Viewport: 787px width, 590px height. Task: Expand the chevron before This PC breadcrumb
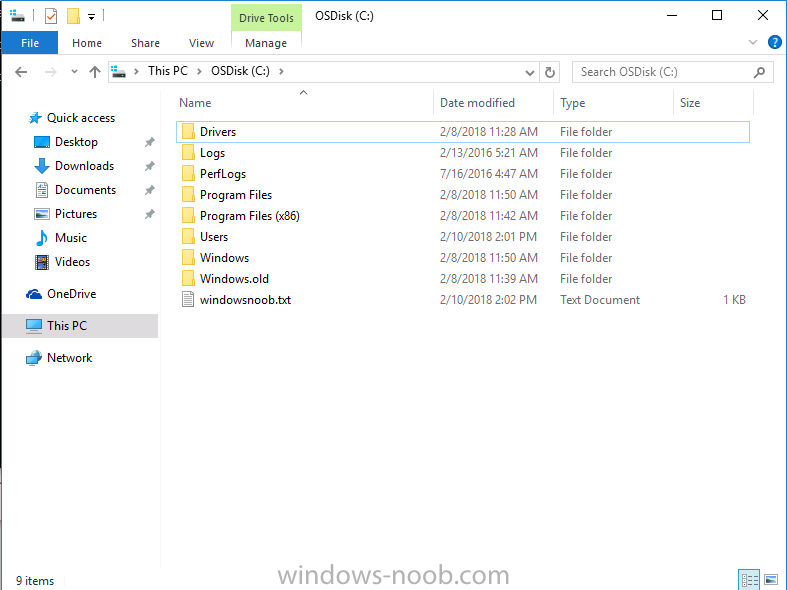pos(136,72)
